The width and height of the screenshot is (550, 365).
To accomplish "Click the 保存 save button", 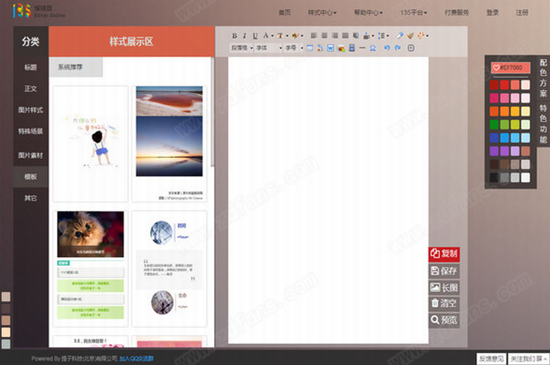I will (x=444, y=271).
